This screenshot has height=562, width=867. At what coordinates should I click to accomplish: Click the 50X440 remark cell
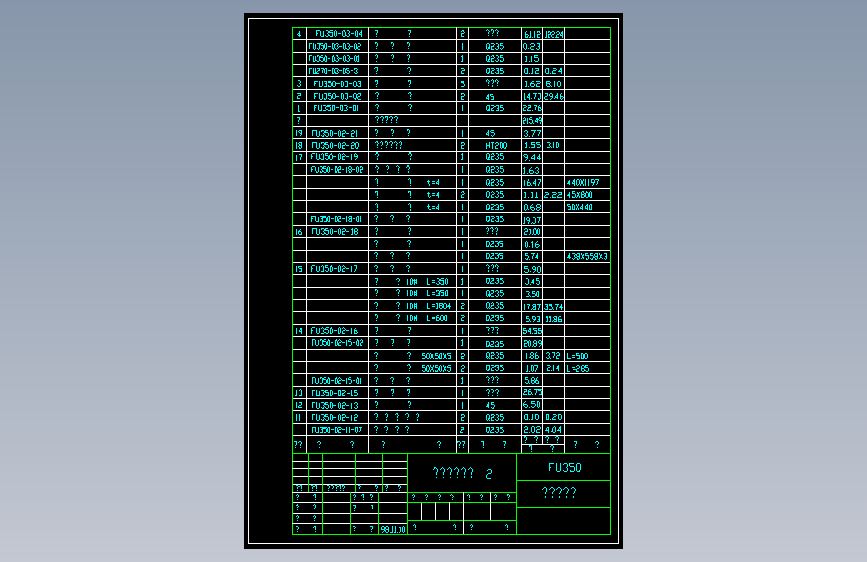pos(579,207)
